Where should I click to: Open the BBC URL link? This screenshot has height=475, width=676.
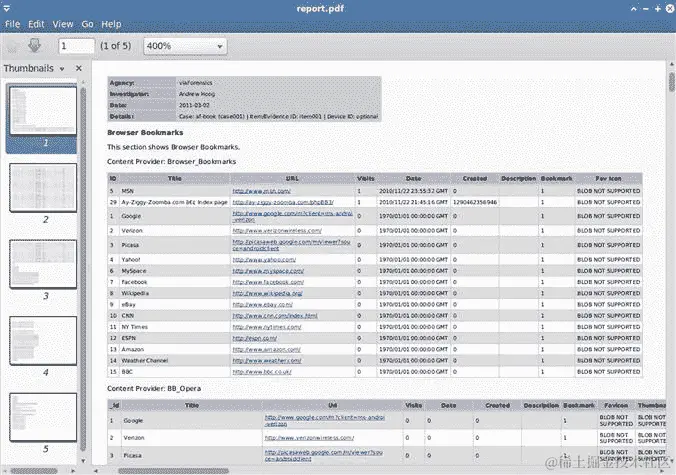[262, 372]
